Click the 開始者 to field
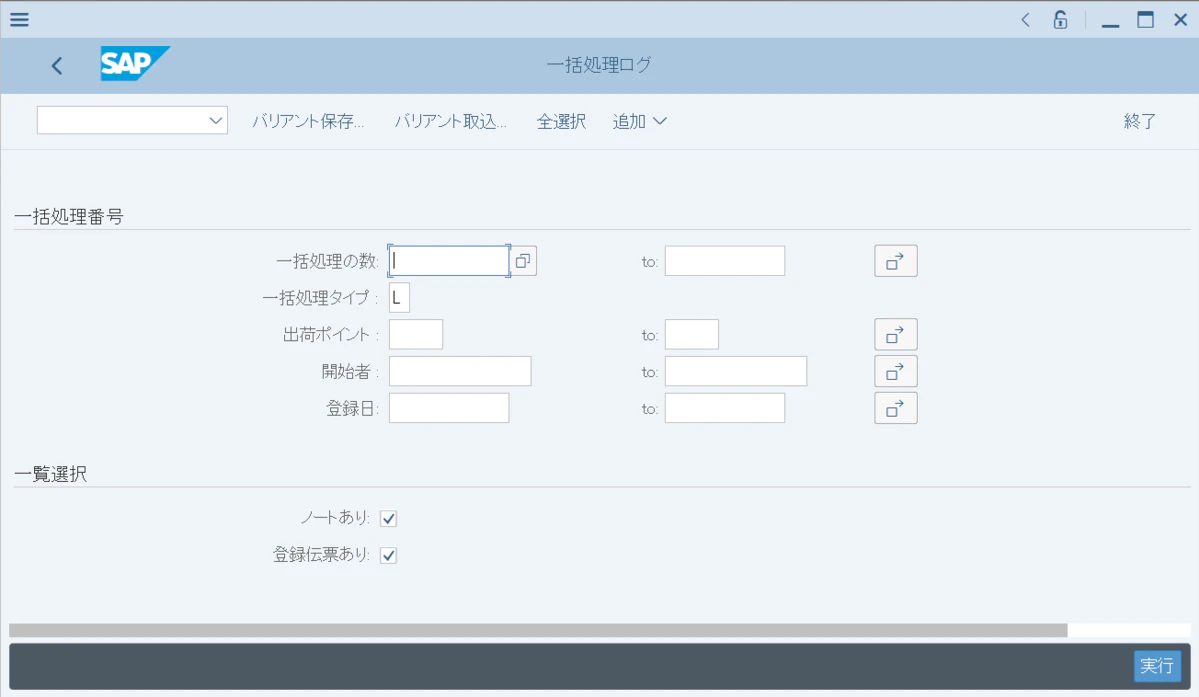Image resolution: width=1199 pixels, height=697 pixels. [x=736, y=371]
